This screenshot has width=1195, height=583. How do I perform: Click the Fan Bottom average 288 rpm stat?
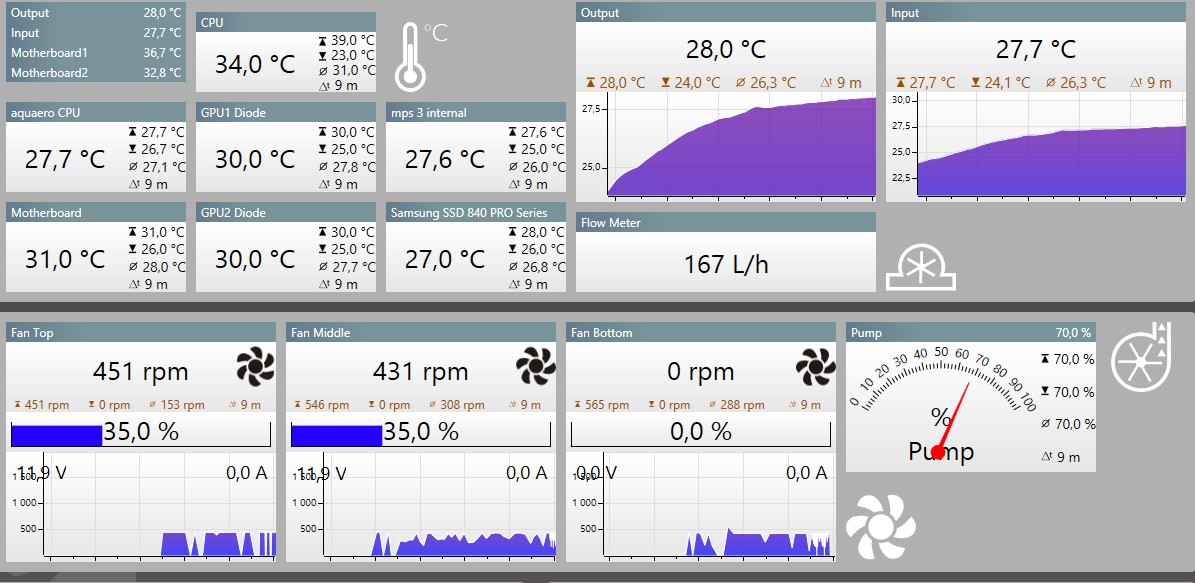[x=737, y=405]
